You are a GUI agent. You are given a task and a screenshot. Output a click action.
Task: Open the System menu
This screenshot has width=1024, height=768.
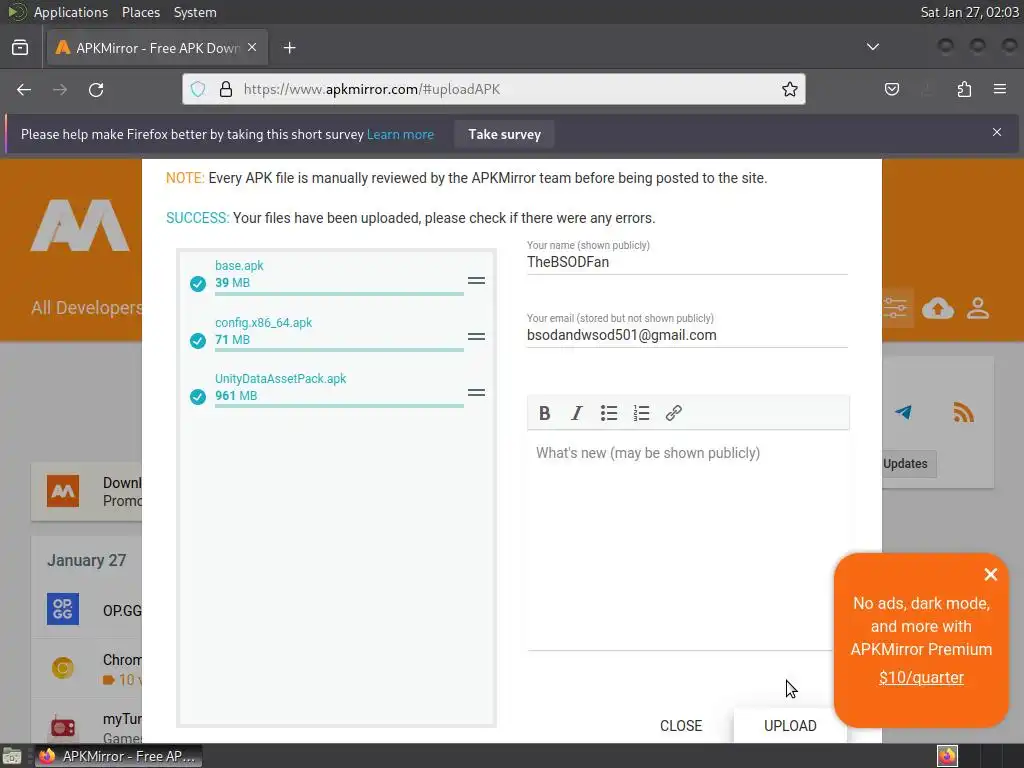[195, 12]
